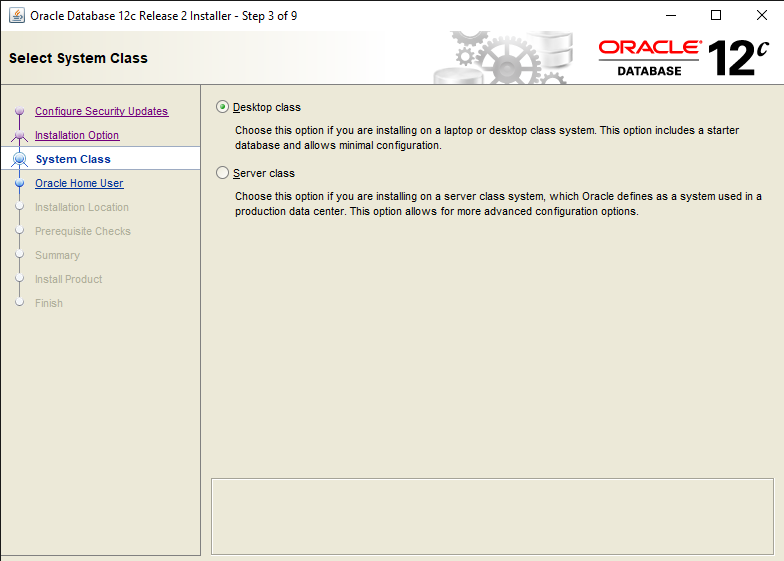Viewport: 784px width, 561px height.
Task: Click the Configure Security Updates step marker
Action: pos(20,110)
